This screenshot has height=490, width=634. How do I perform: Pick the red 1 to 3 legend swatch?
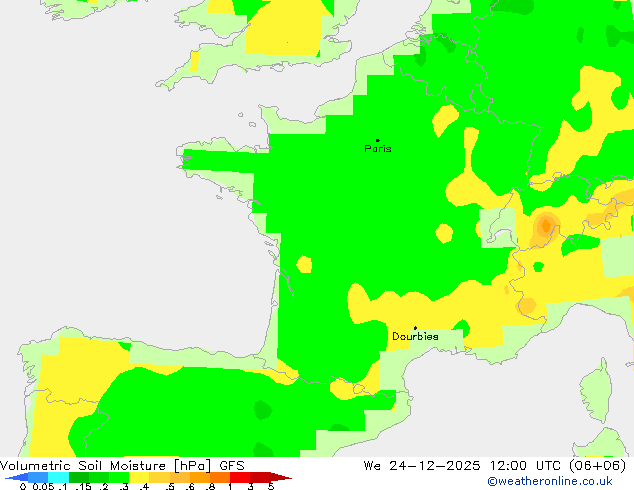240,477
